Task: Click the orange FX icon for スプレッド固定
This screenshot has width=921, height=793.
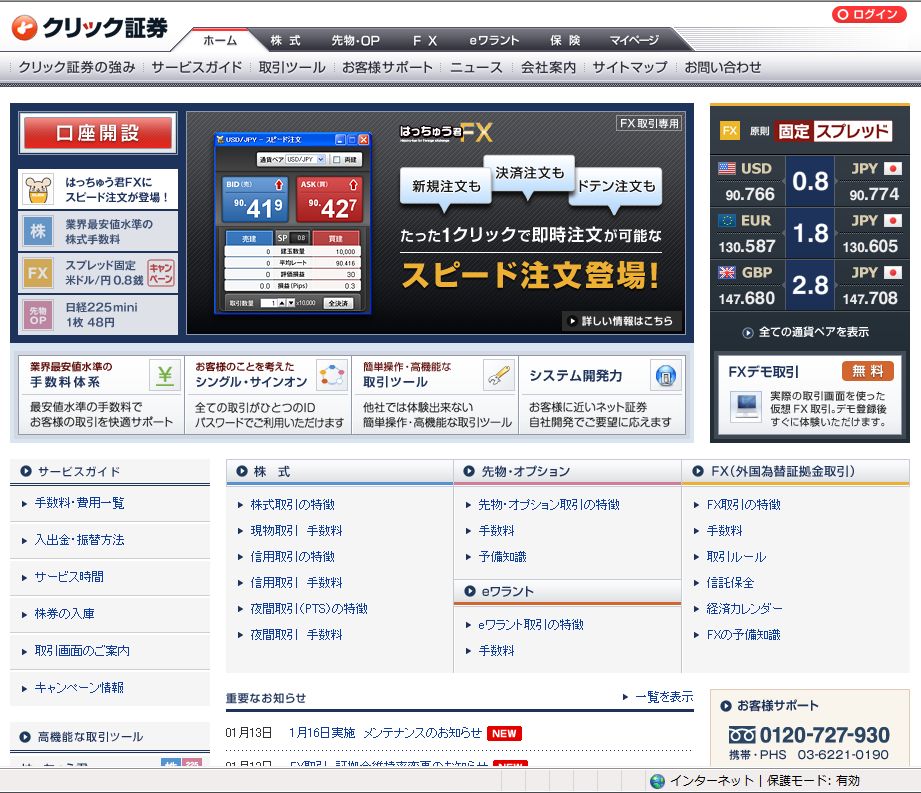Action: 38,273
